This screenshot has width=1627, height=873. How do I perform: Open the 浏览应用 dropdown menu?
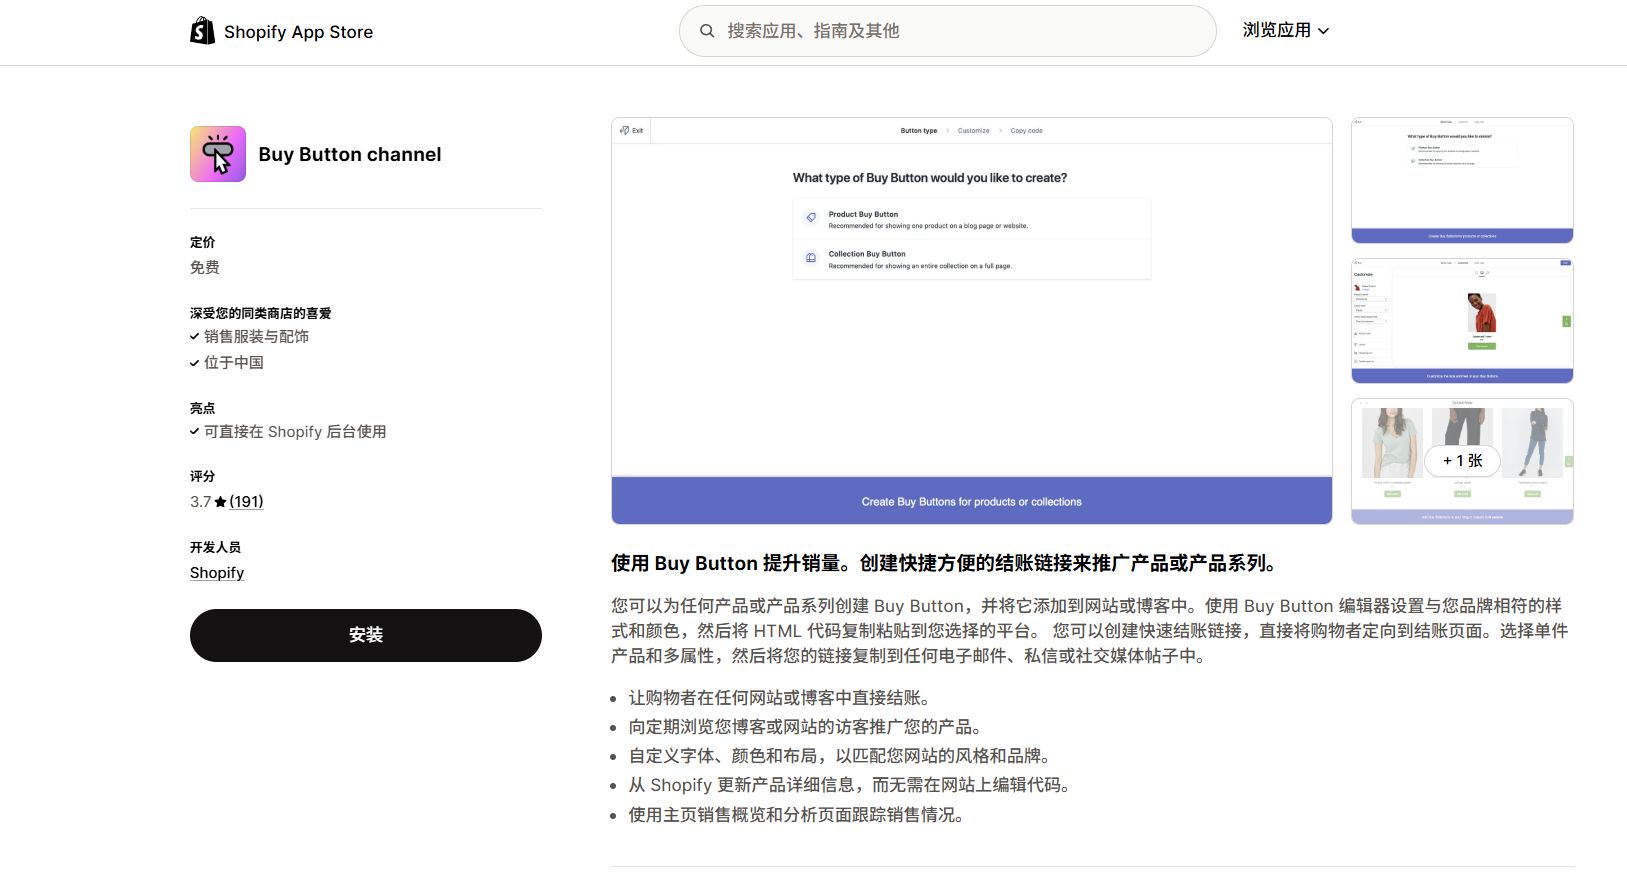pyautogui.click(x=1285, y=31)
